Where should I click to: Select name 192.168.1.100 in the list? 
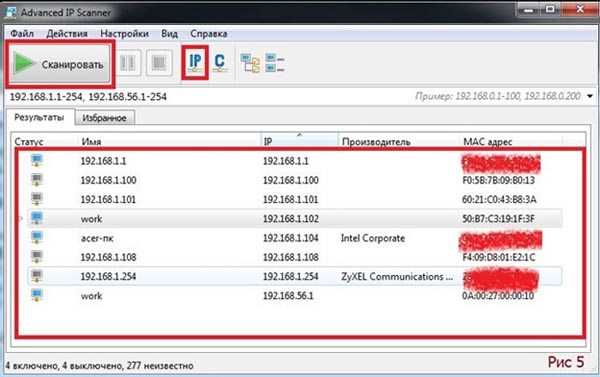(108, 180)
